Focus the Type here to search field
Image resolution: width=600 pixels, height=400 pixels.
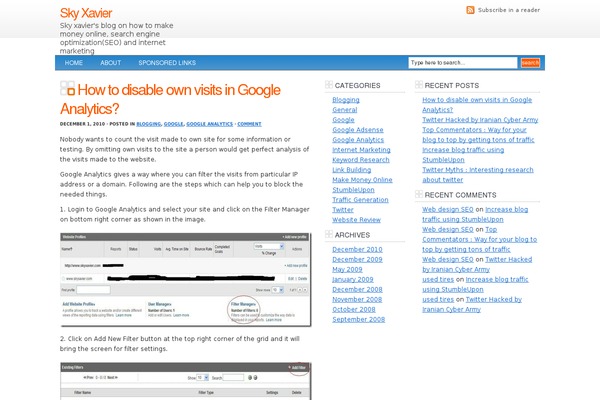click(x=463, y=63)
